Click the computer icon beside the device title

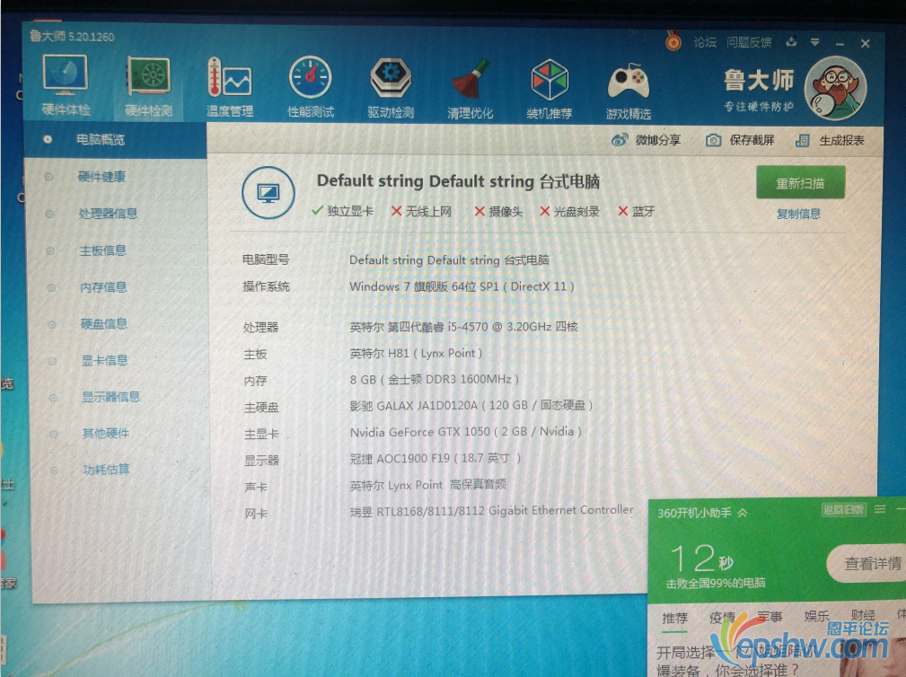click(x=269, y=193)
